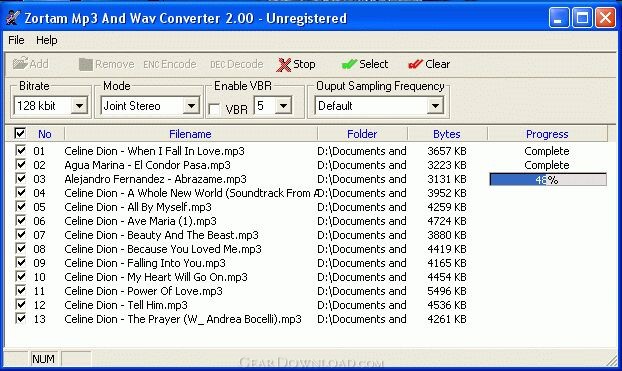Uncheck row 11 Power Of Love

click(x=20, y=290)
